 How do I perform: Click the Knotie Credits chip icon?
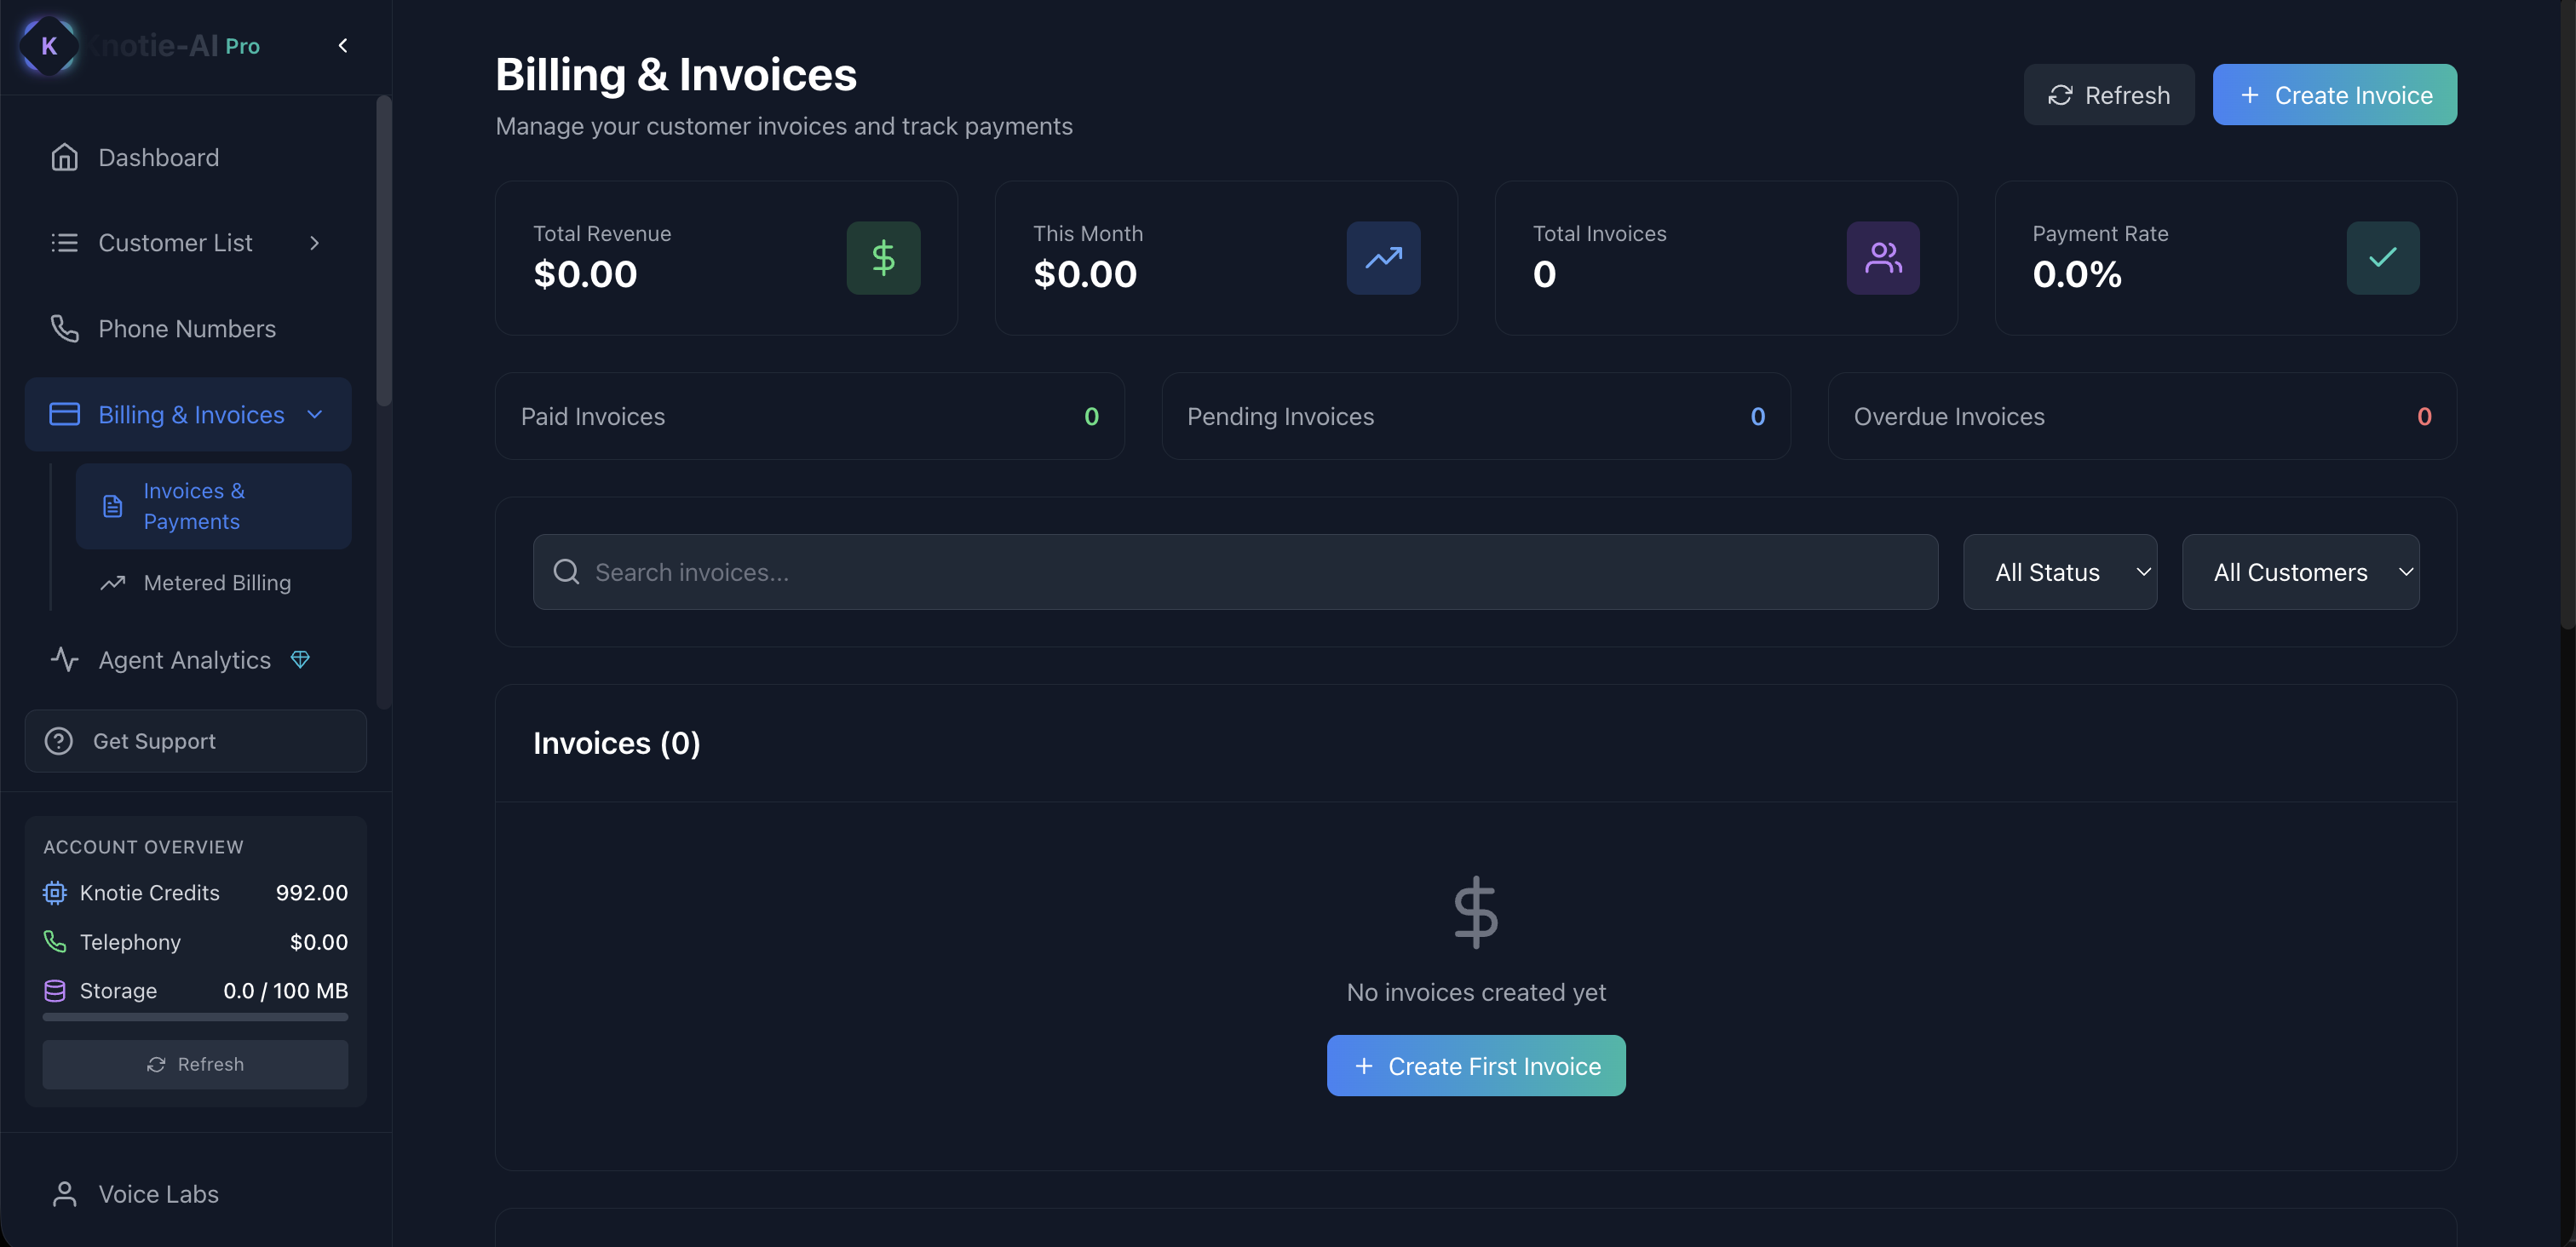click(55, 892)
